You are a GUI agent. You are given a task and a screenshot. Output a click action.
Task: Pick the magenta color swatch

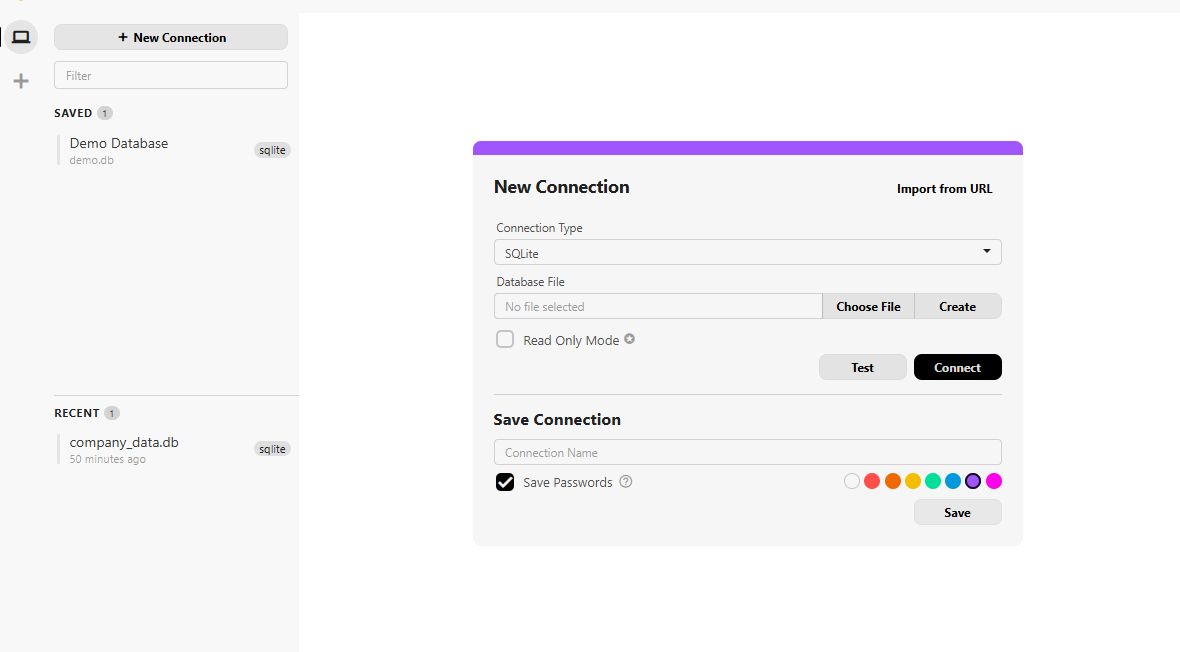[x=994, y=481]
